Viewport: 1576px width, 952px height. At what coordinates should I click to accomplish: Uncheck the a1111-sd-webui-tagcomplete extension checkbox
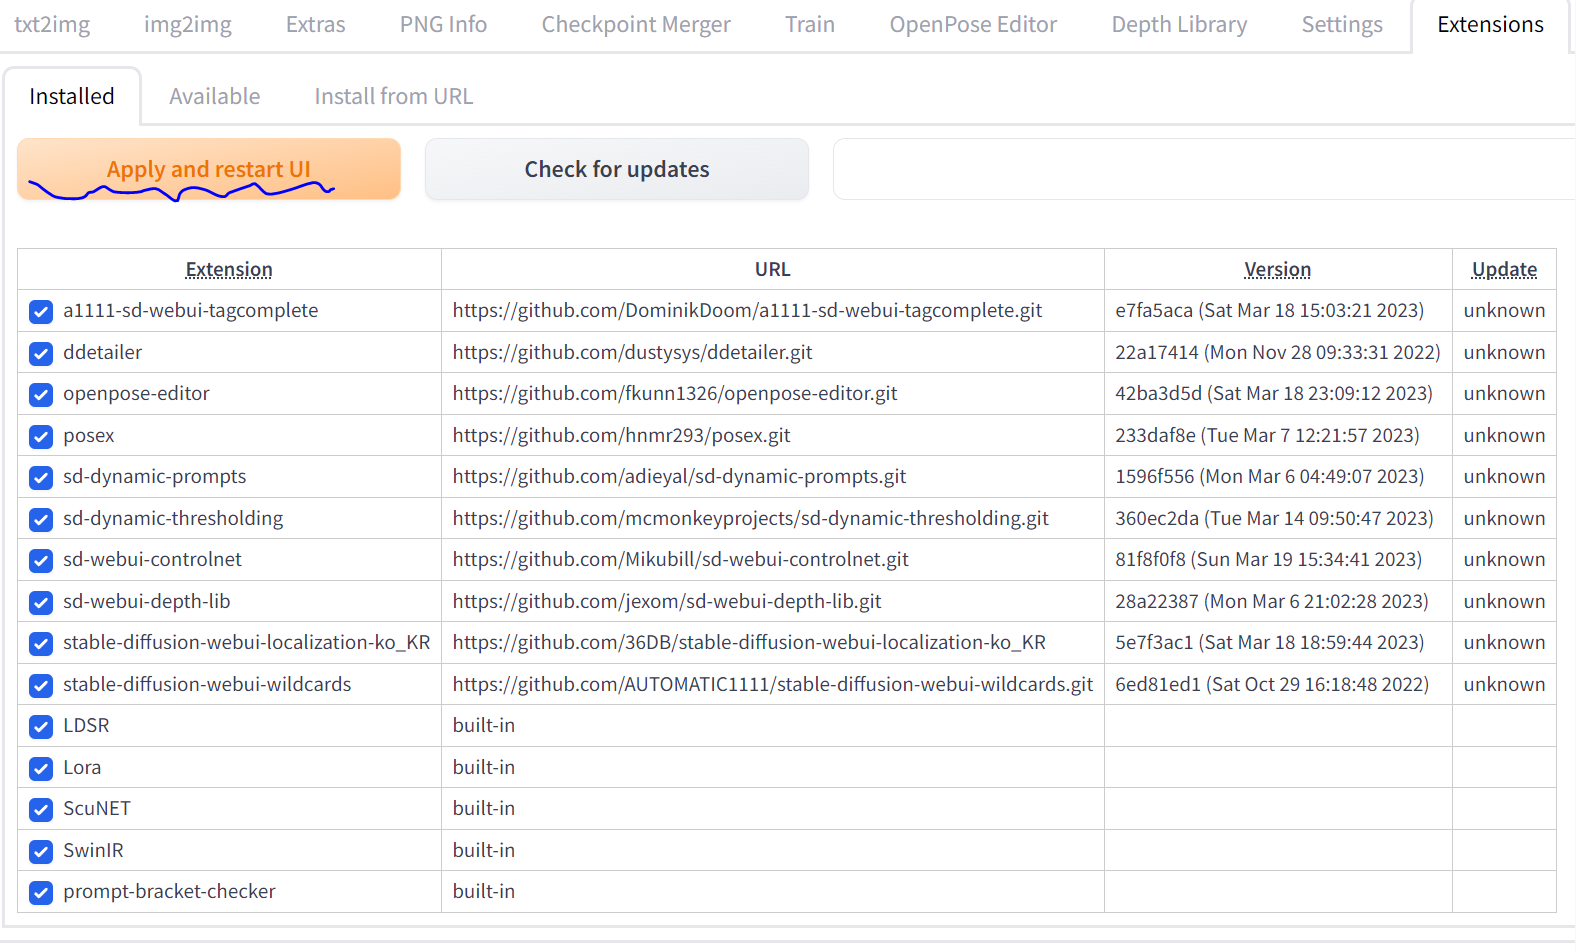(x=41, y=312)
